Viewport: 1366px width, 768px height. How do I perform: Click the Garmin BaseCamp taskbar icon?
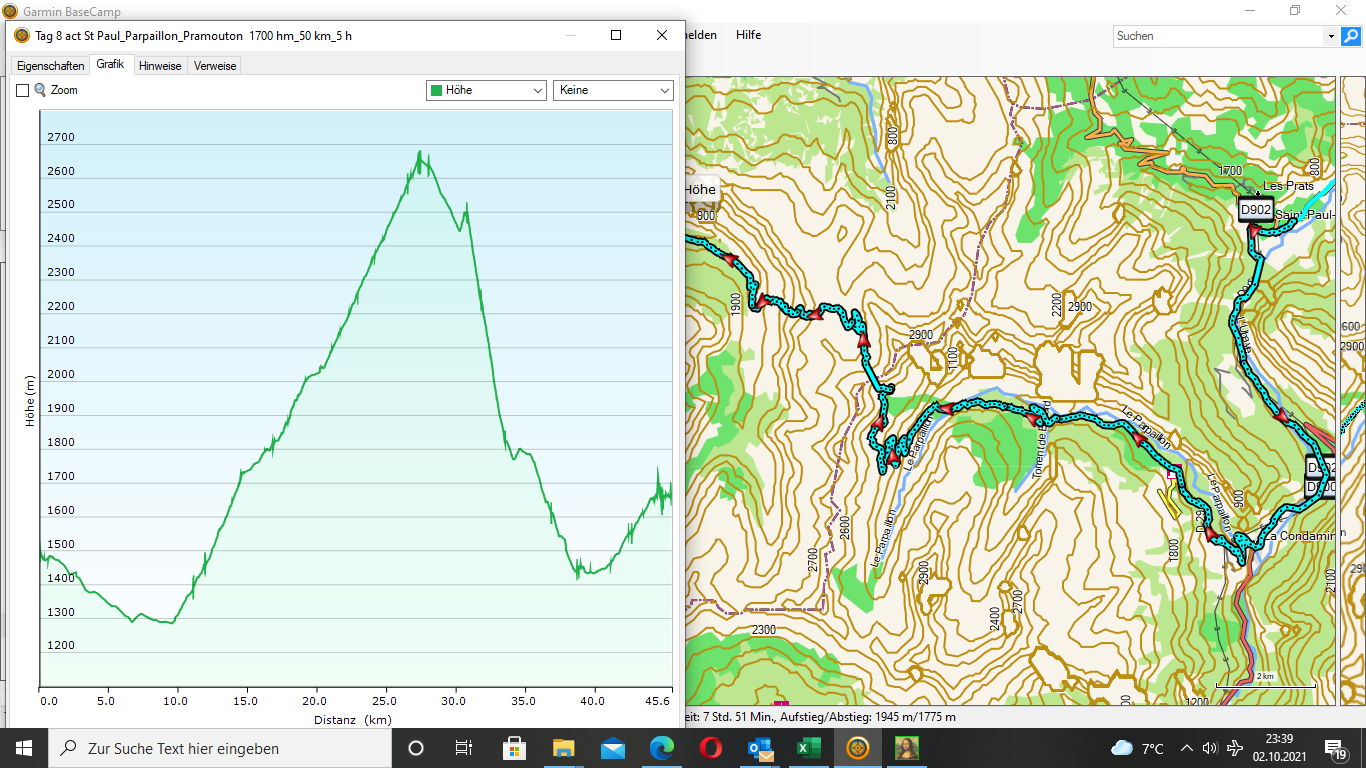click(858, 748)
